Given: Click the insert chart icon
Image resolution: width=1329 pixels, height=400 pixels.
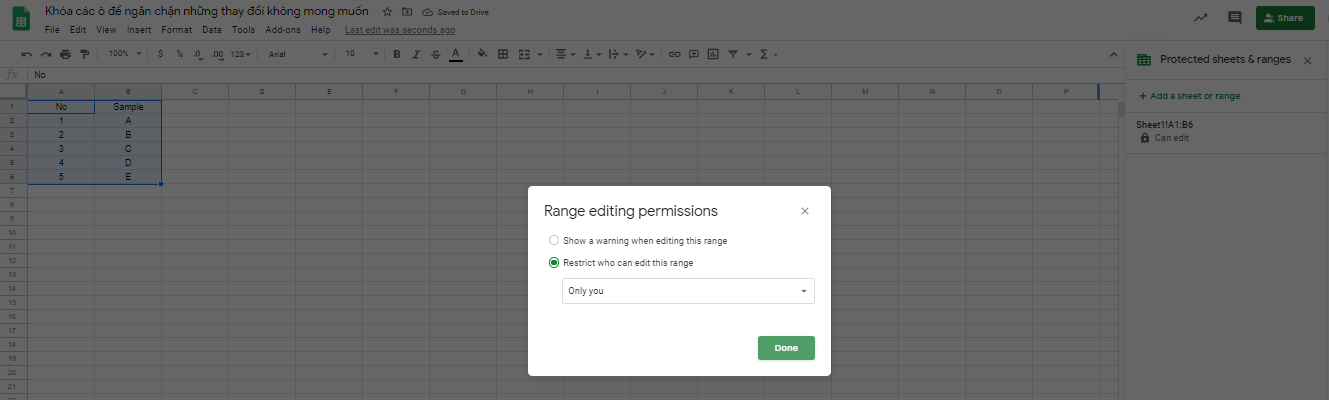Looking at the screenshot, I should click(x=713, y=54).
